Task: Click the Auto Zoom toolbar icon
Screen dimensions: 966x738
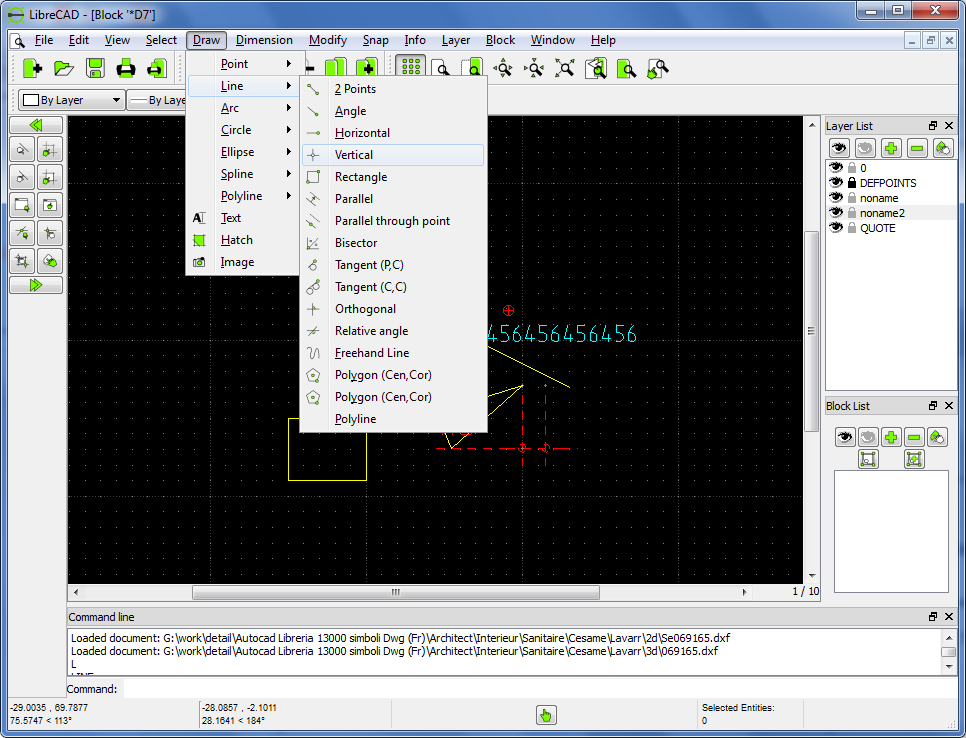Action: [x=565, y=68]
